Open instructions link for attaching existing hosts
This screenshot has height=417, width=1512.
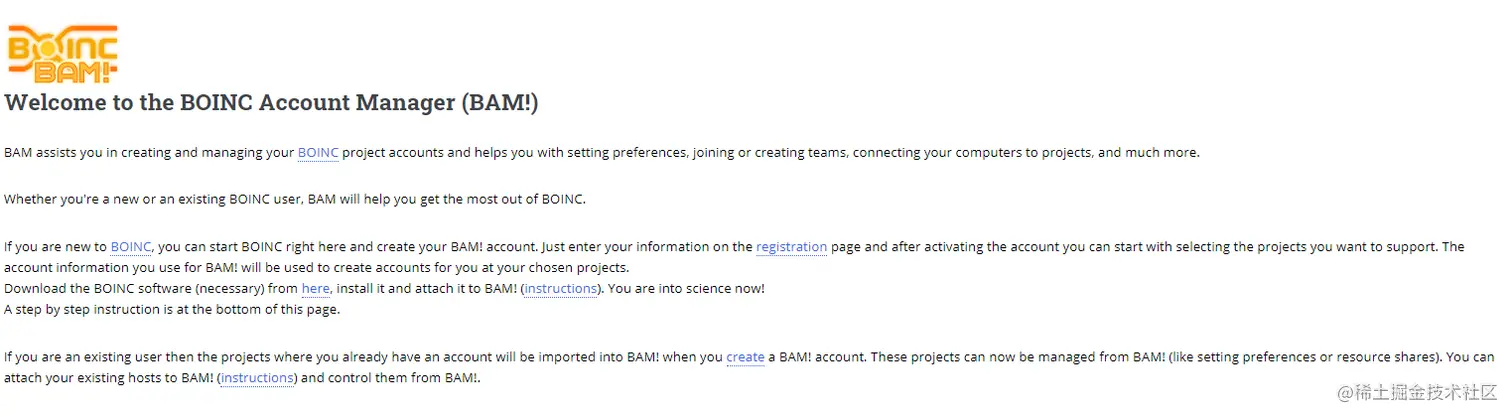pos(257,378)
